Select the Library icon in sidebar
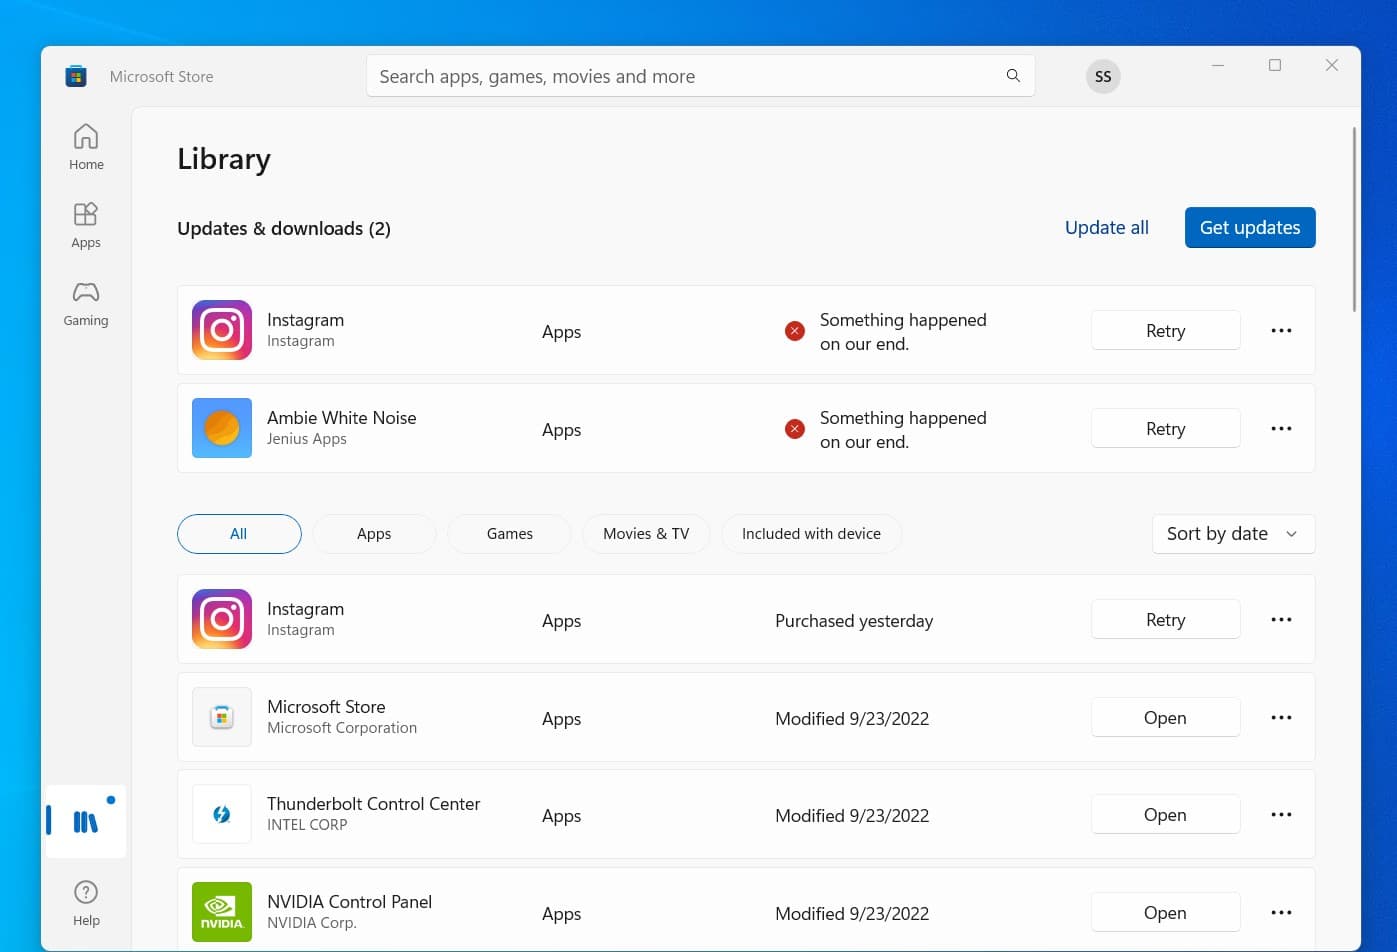1397x952 pixels. click(86, 822)
